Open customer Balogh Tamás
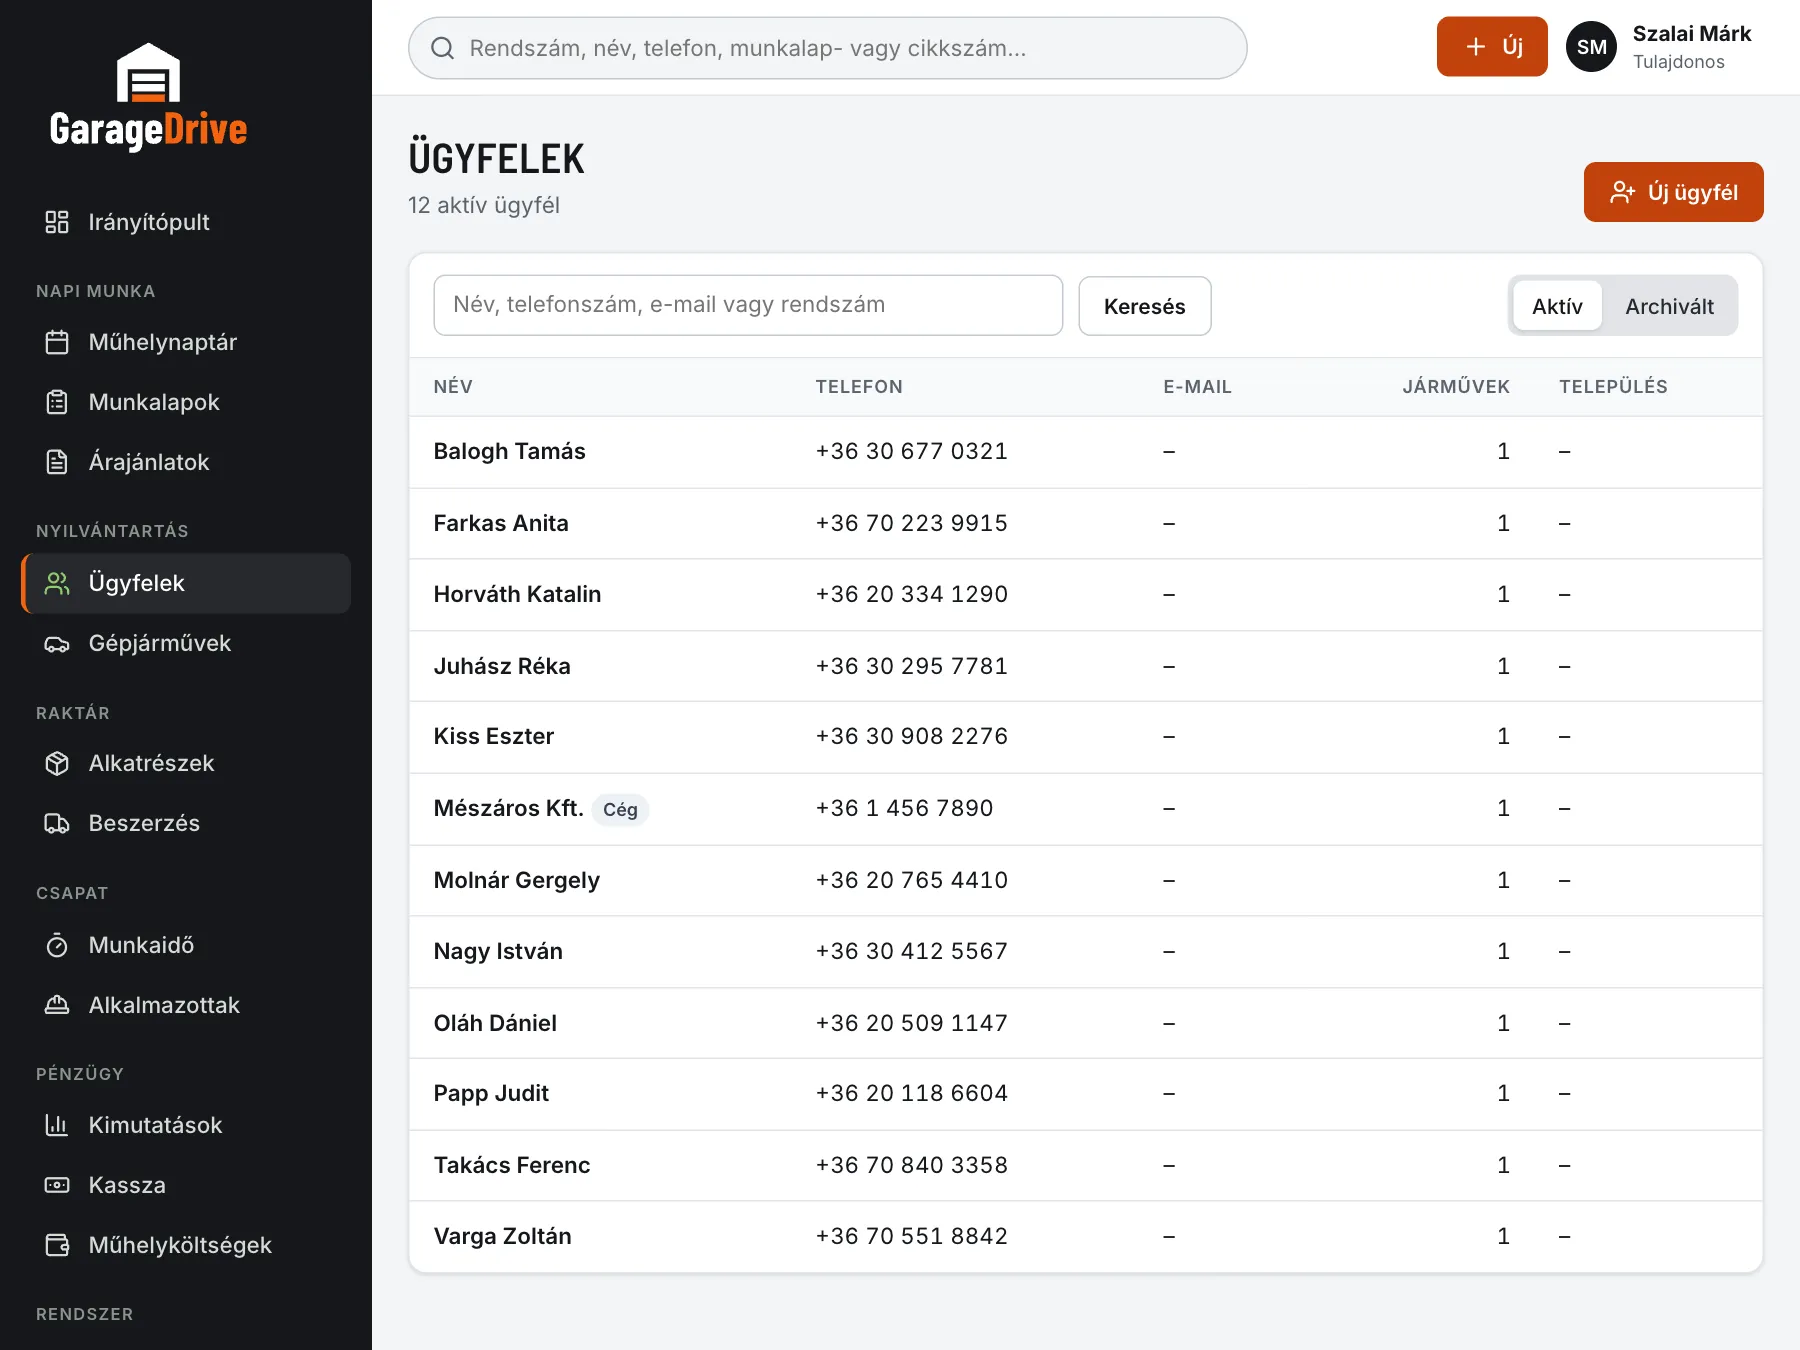The height and width of the screenshot is (1350, 1800). 509,451
